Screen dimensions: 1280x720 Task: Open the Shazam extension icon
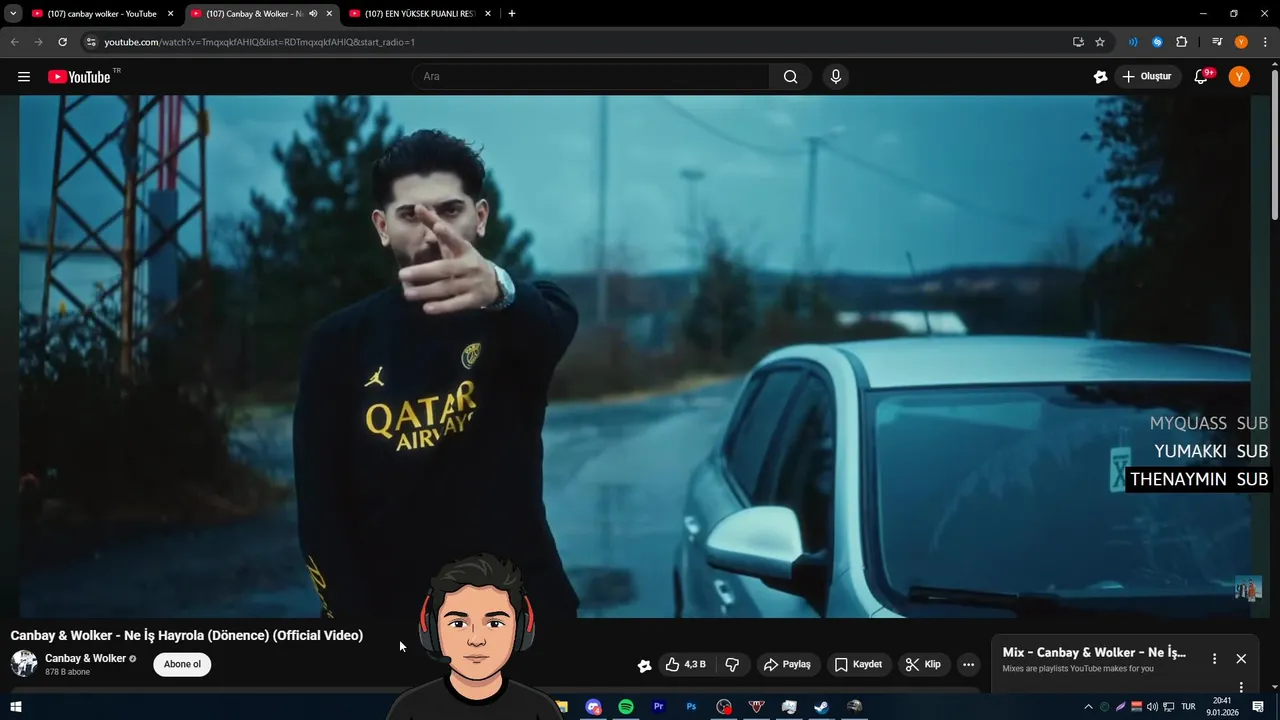pyautogui.click(x=1157, y=42)
